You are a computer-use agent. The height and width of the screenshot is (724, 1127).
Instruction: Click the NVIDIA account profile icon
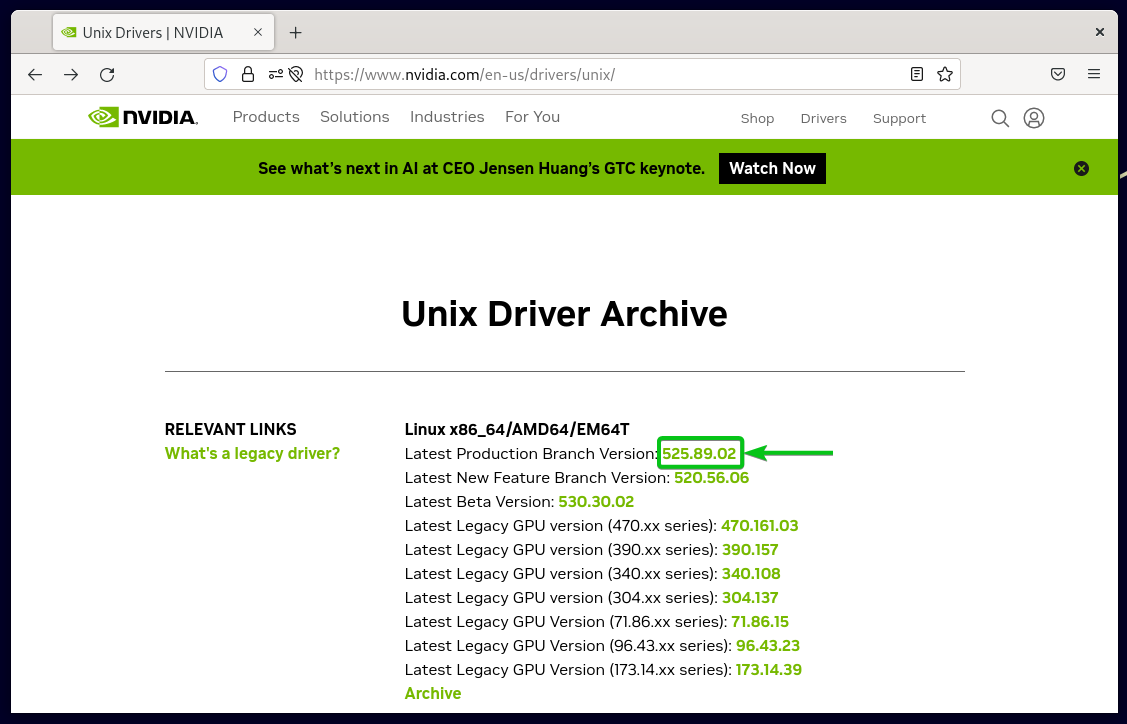pos(1034,117)
